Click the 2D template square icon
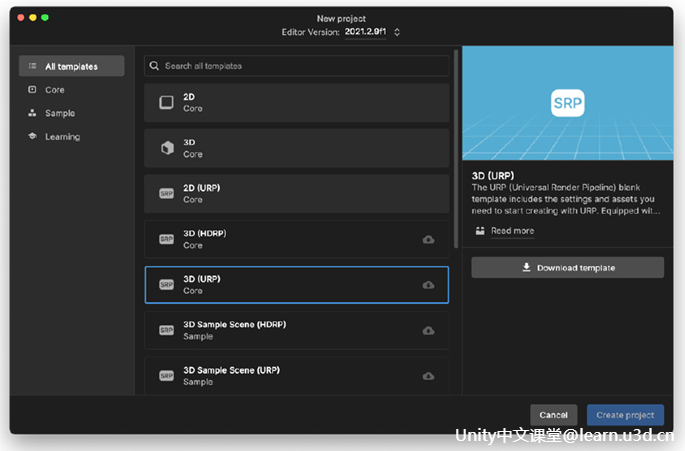The width and height of the screenshot is (685, 451). (167, 102)
